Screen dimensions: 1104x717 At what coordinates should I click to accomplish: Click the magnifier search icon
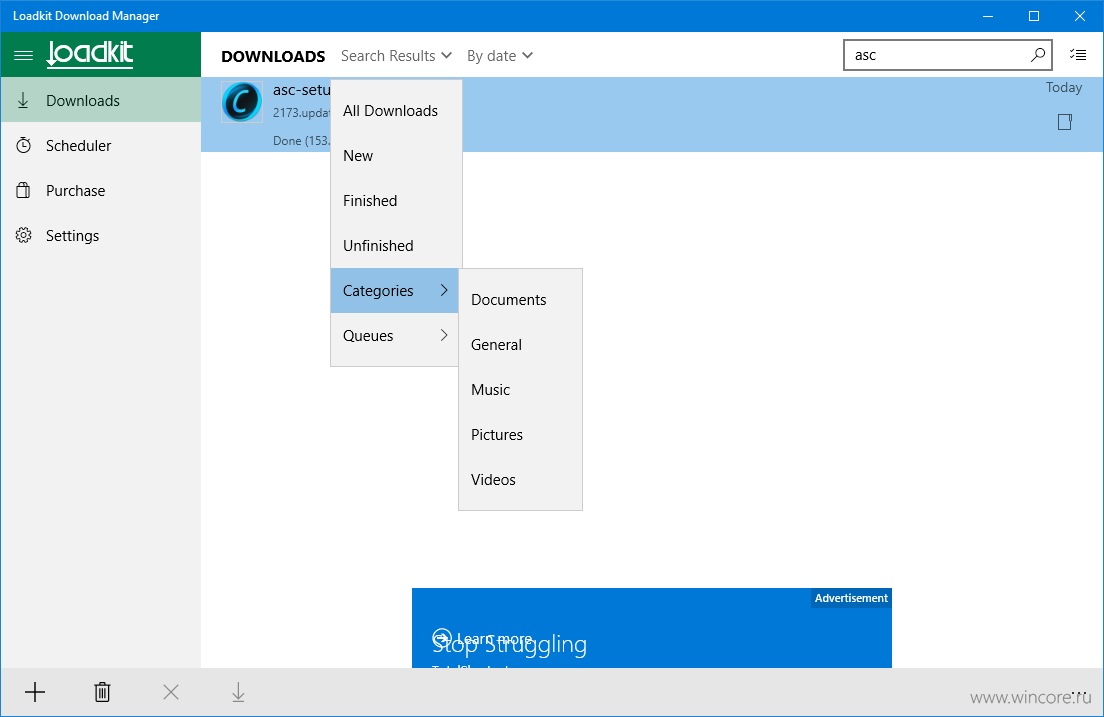1038,55
